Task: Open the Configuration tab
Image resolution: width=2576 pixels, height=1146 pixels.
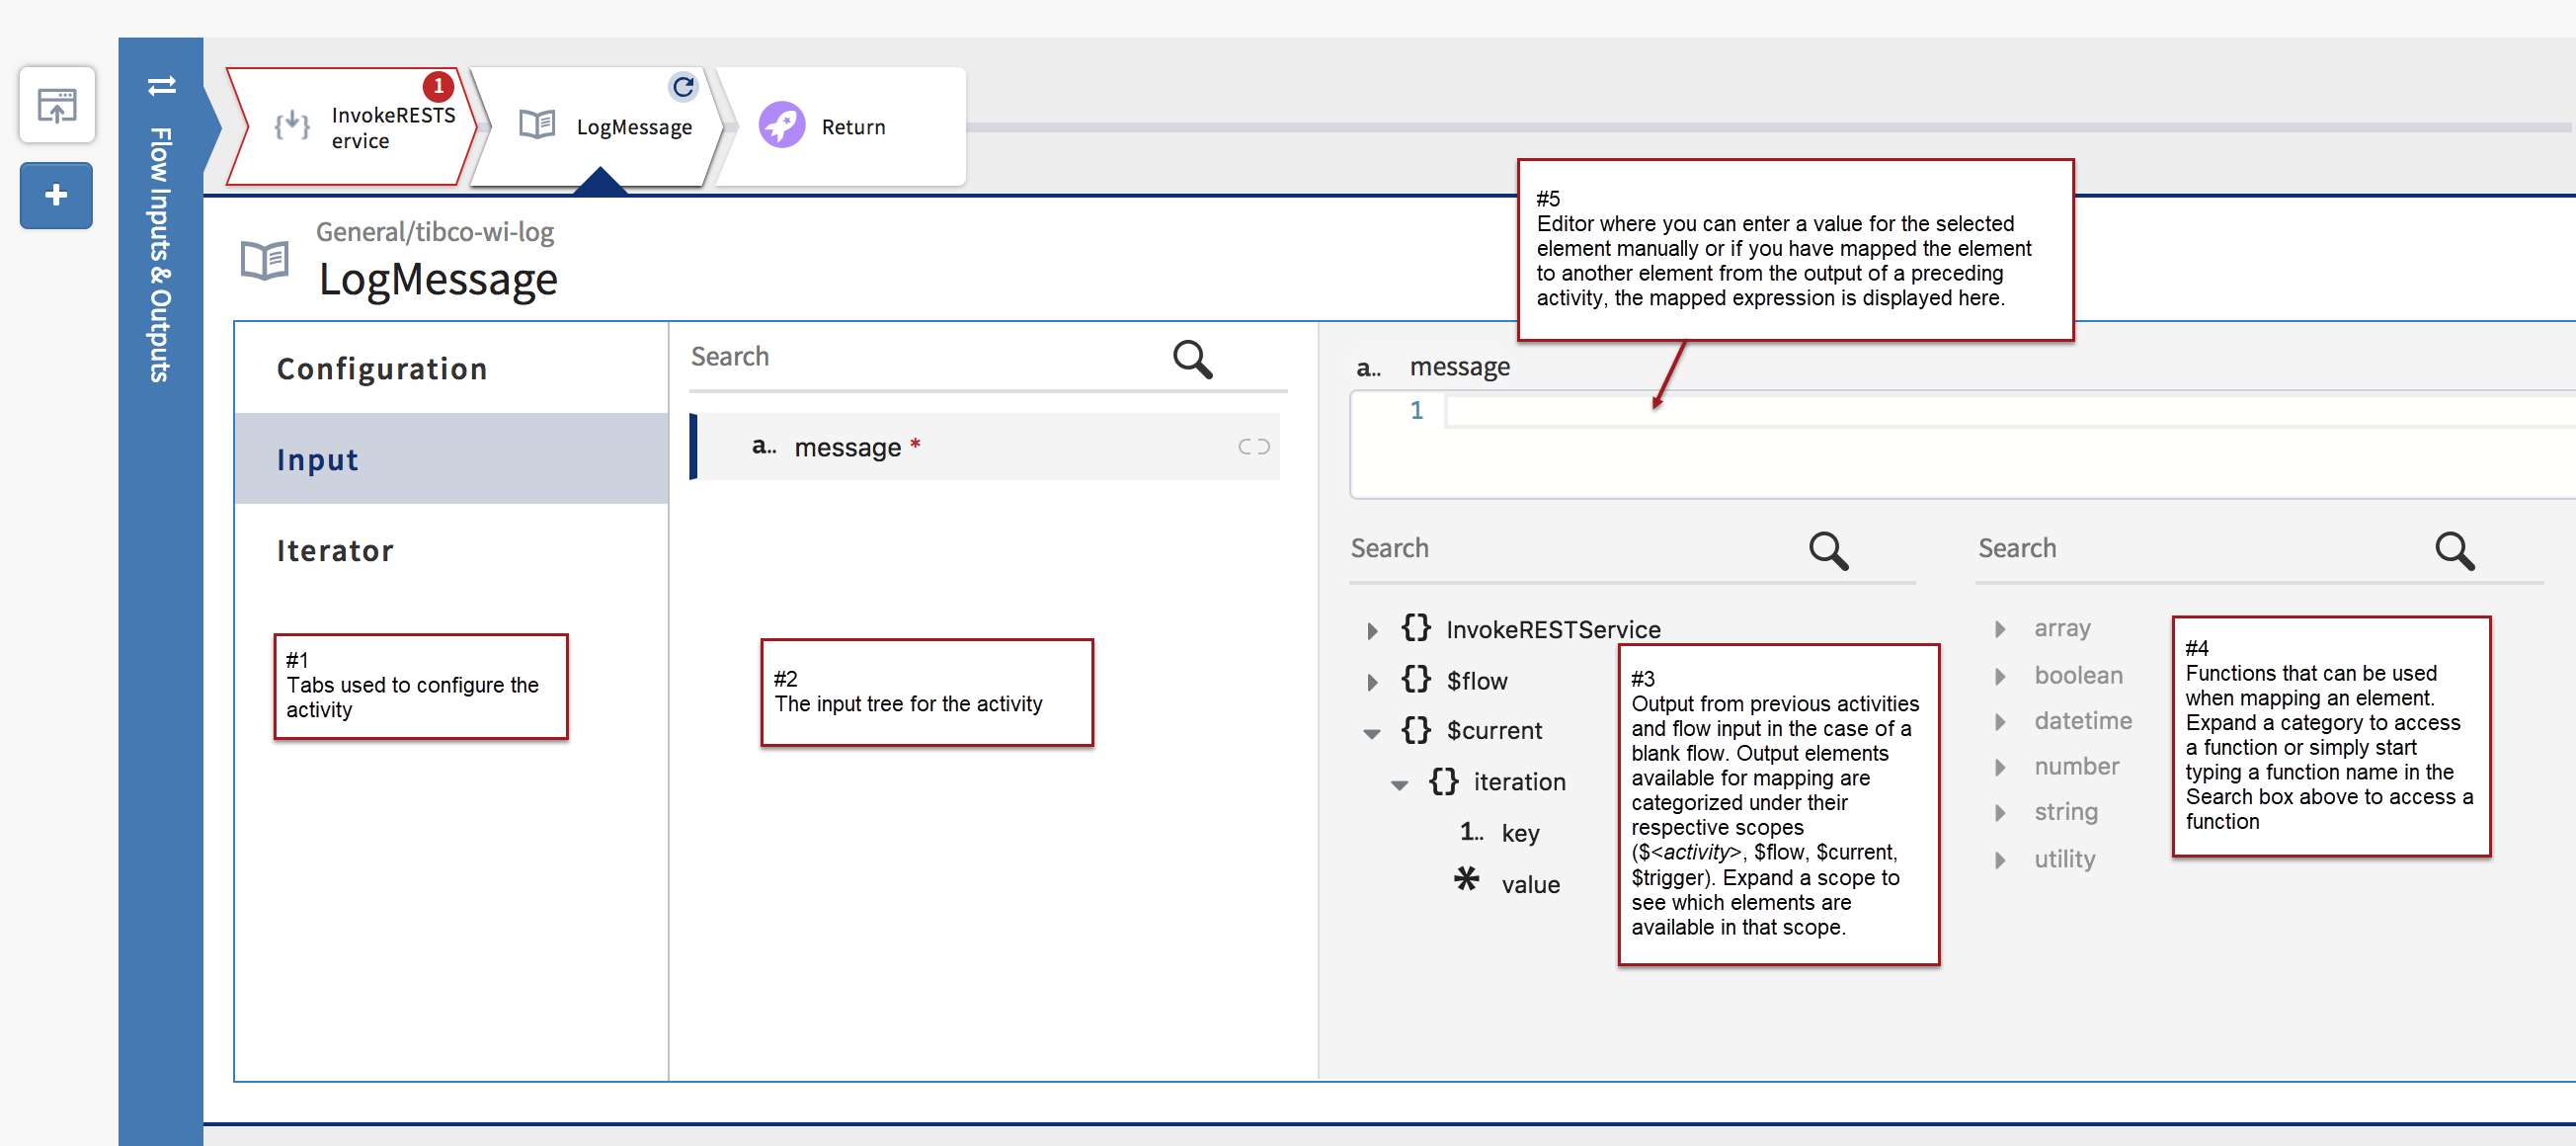Action: (x=382, y=369)
